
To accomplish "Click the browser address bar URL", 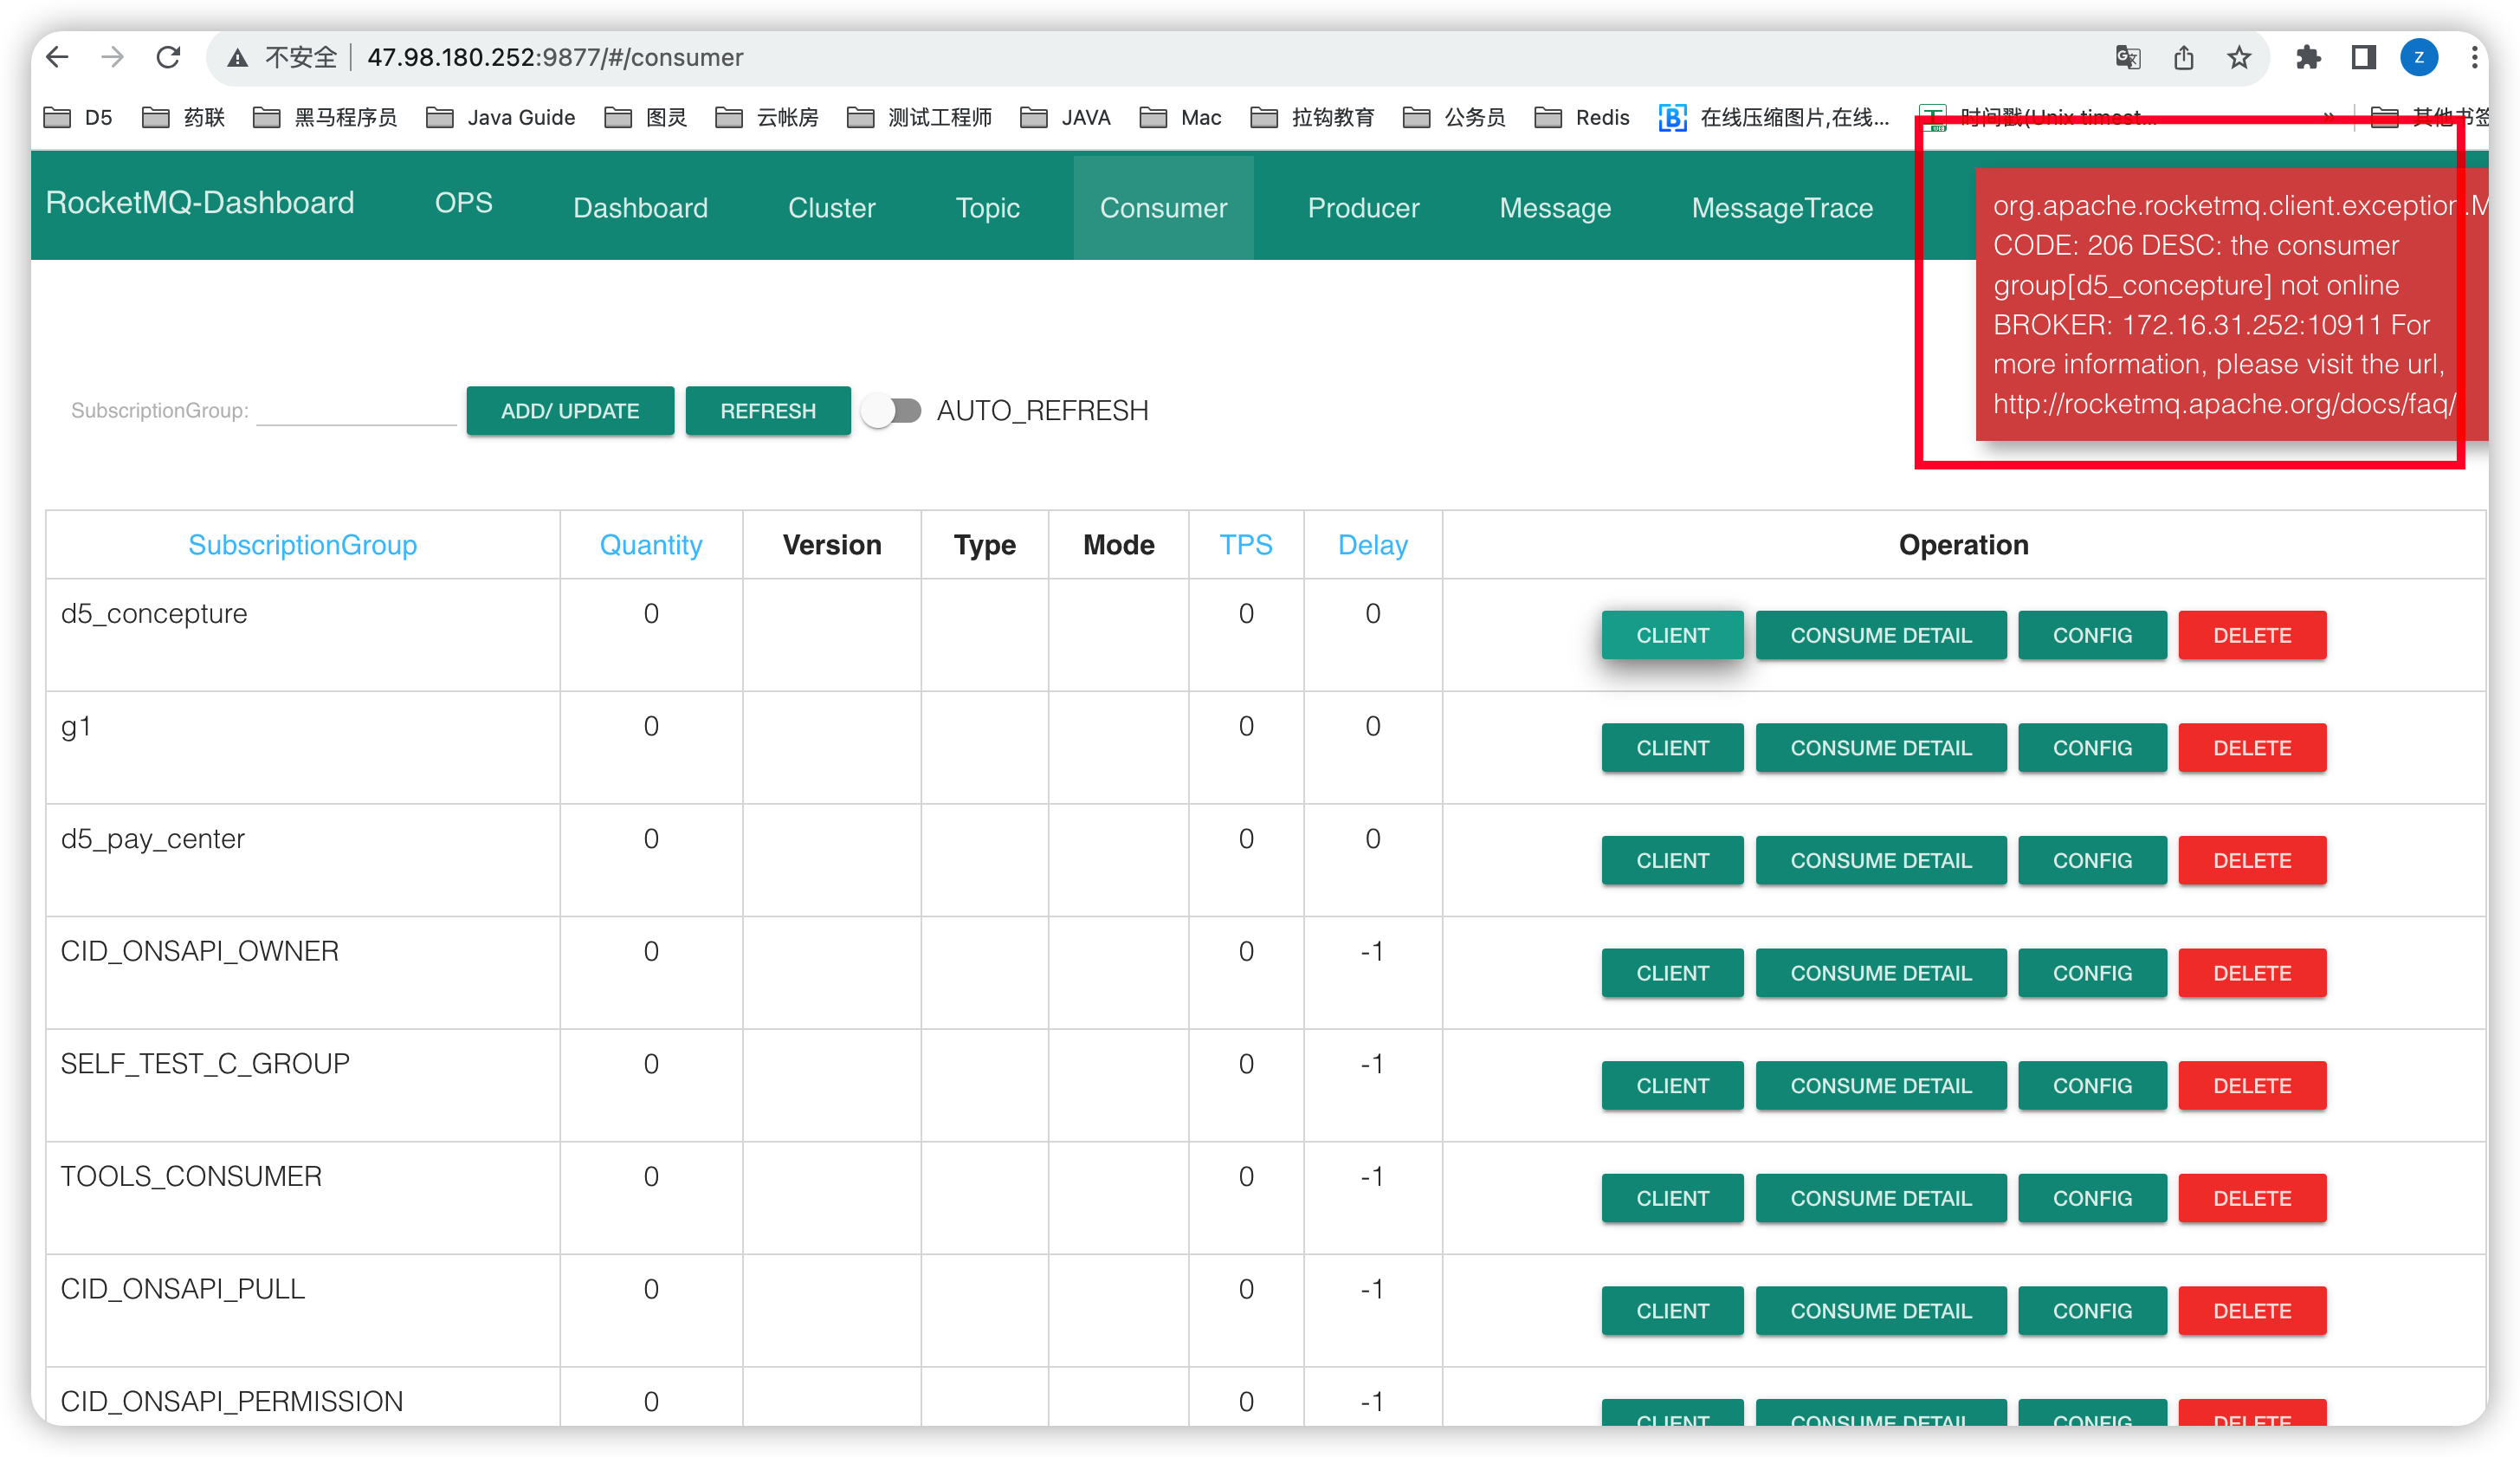I will 555,57.
